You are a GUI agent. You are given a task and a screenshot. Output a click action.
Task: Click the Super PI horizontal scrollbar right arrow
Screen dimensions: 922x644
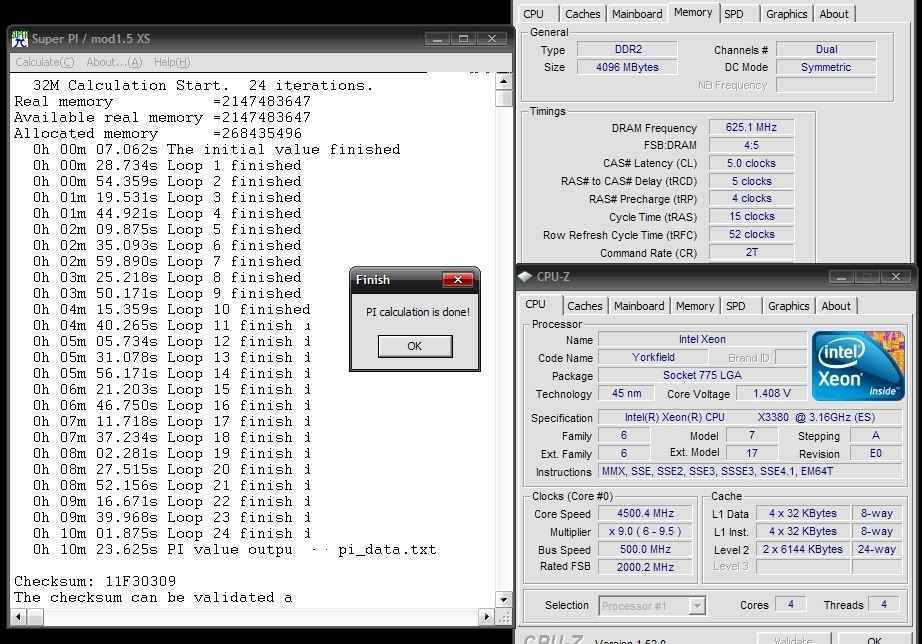point(486,616)
